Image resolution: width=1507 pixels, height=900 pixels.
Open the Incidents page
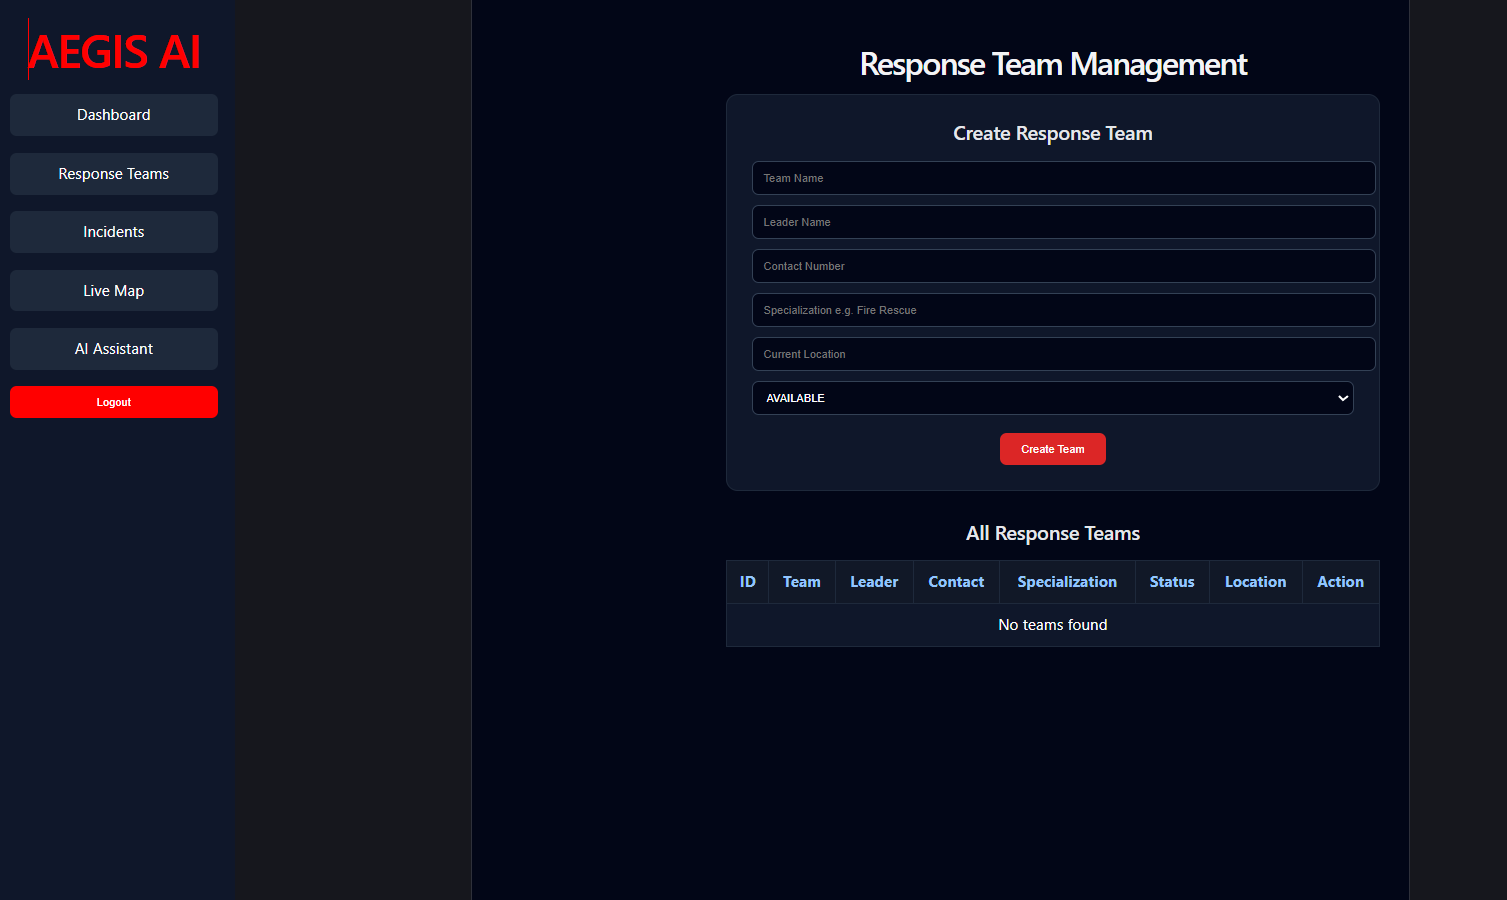[114, 232]
